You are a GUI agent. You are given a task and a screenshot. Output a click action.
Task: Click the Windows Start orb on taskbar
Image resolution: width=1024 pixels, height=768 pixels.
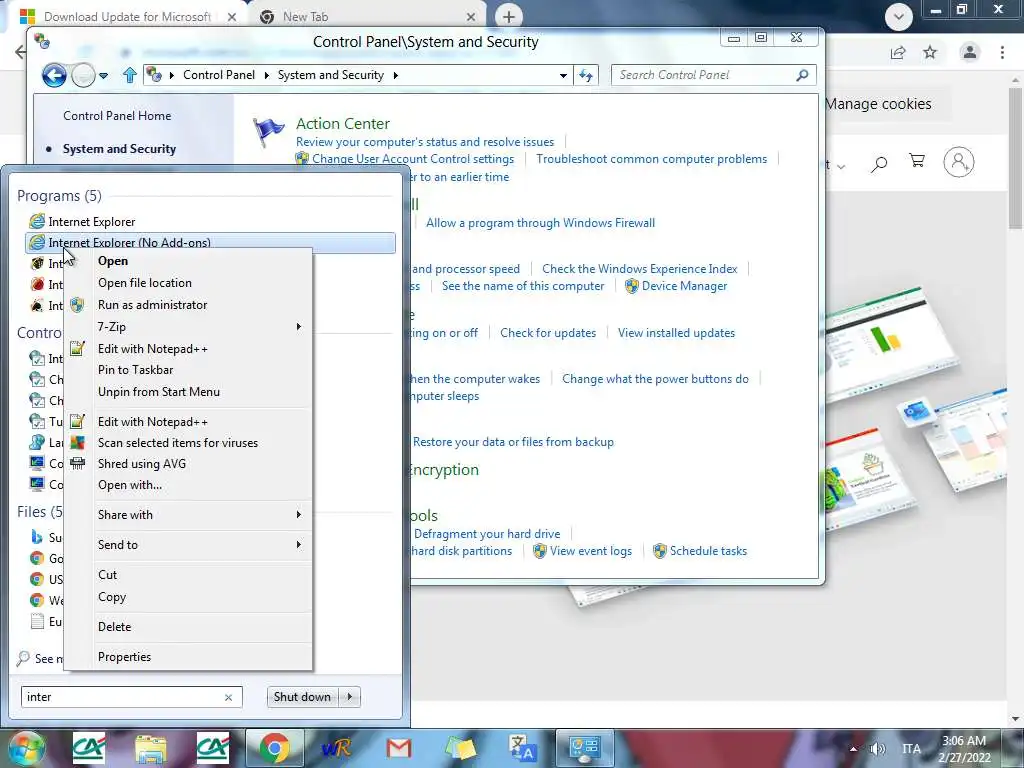click(x=27, y=748)
